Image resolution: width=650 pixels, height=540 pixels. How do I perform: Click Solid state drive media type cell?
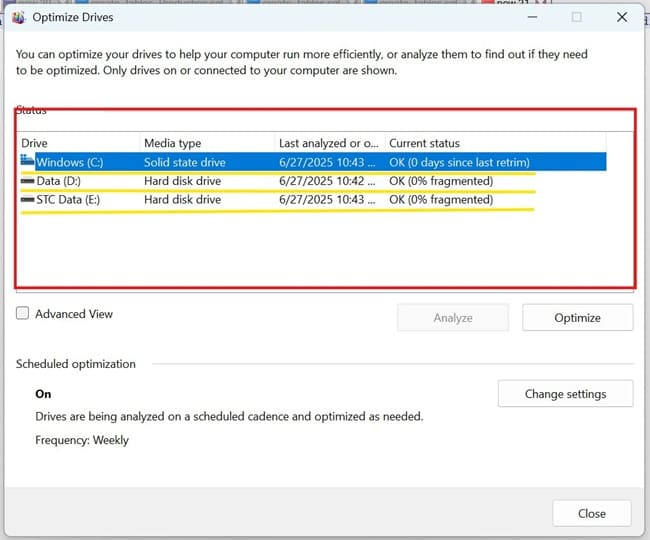click(184, 162)
